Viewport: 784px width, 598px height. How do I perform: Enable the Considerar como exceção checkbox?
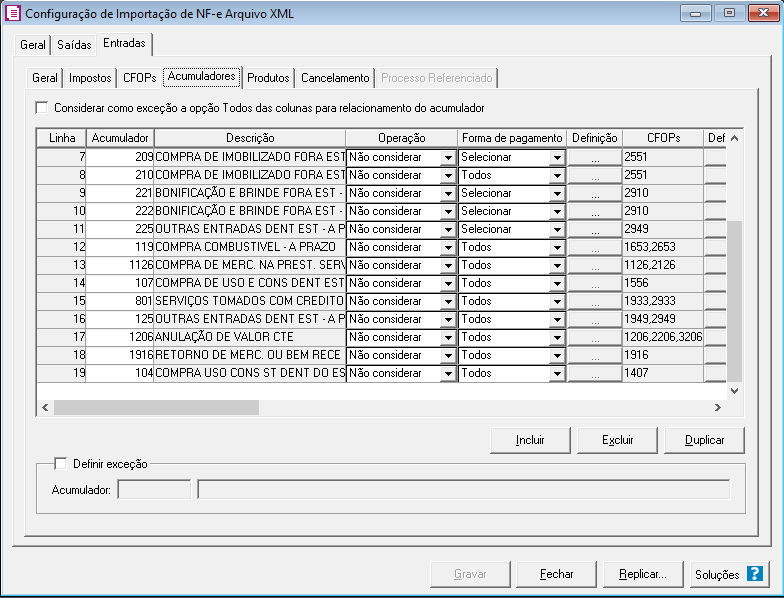[x=42, y=107]
